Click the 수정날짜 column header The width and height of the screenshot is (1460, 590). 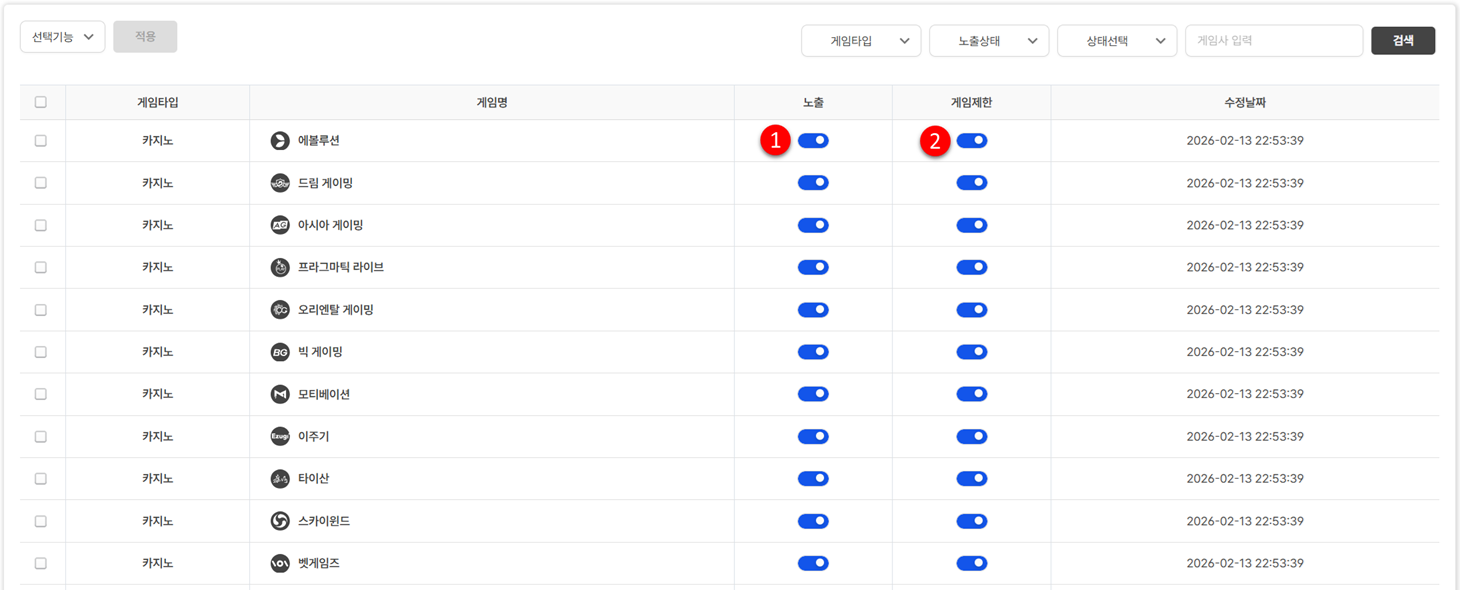coord(1244,102)
